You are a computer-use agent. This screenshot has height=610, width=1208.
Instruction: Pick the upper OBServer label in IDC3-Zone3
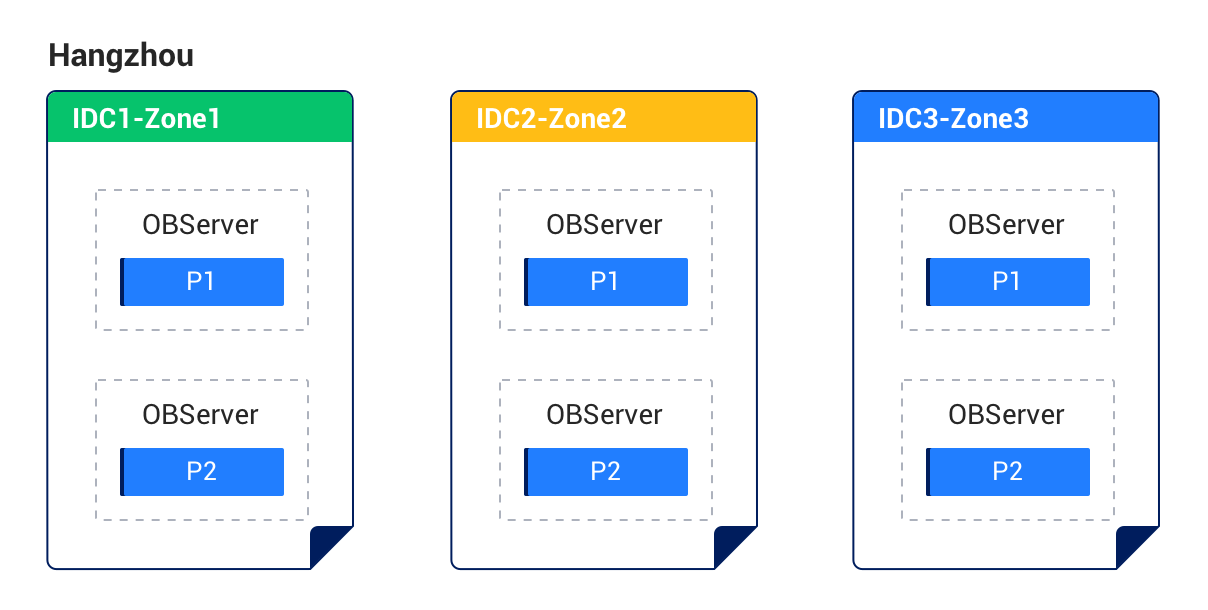click(1006, 225)
